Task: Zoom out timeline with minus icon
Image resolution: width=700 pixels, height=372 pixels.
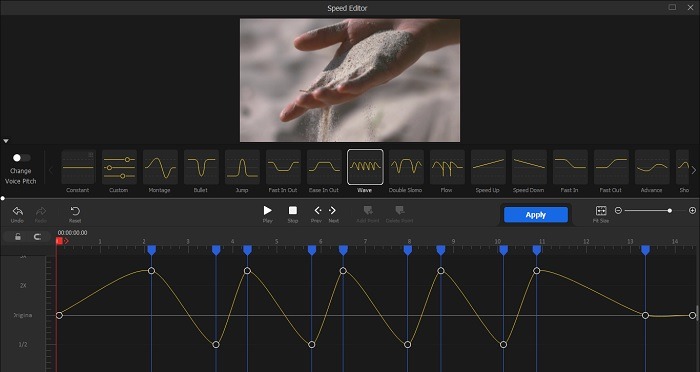Action: pyautogui.click(x=618, y=210)
